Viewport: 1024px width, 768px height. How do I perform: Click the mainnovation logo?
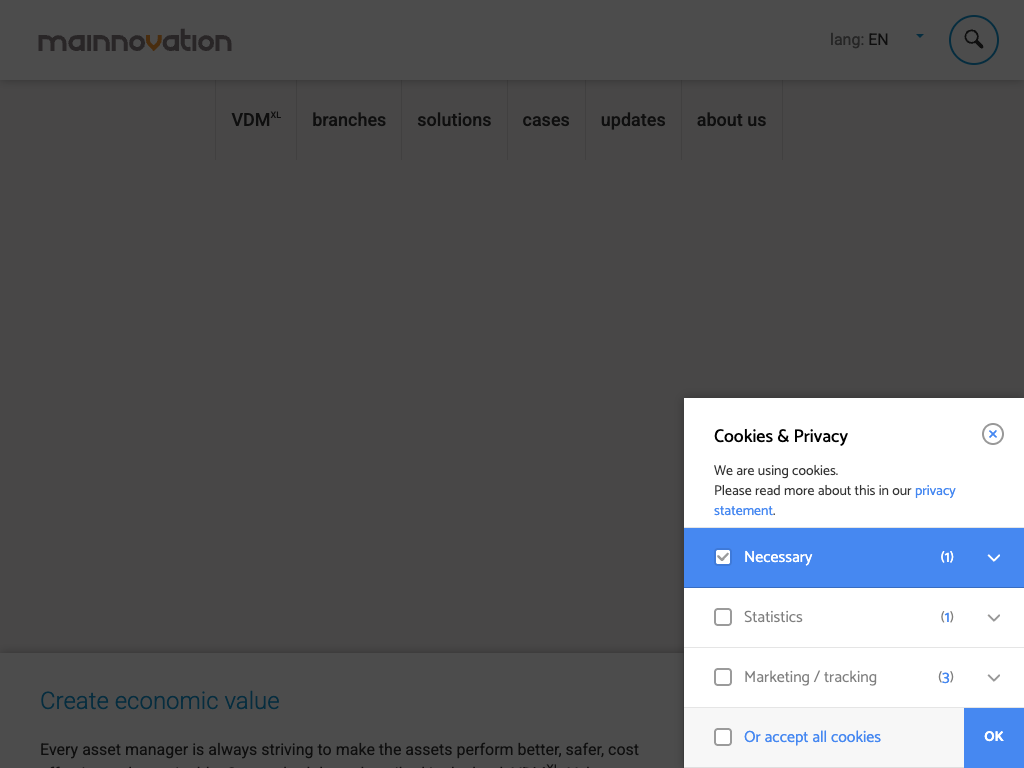coord(135,41)
